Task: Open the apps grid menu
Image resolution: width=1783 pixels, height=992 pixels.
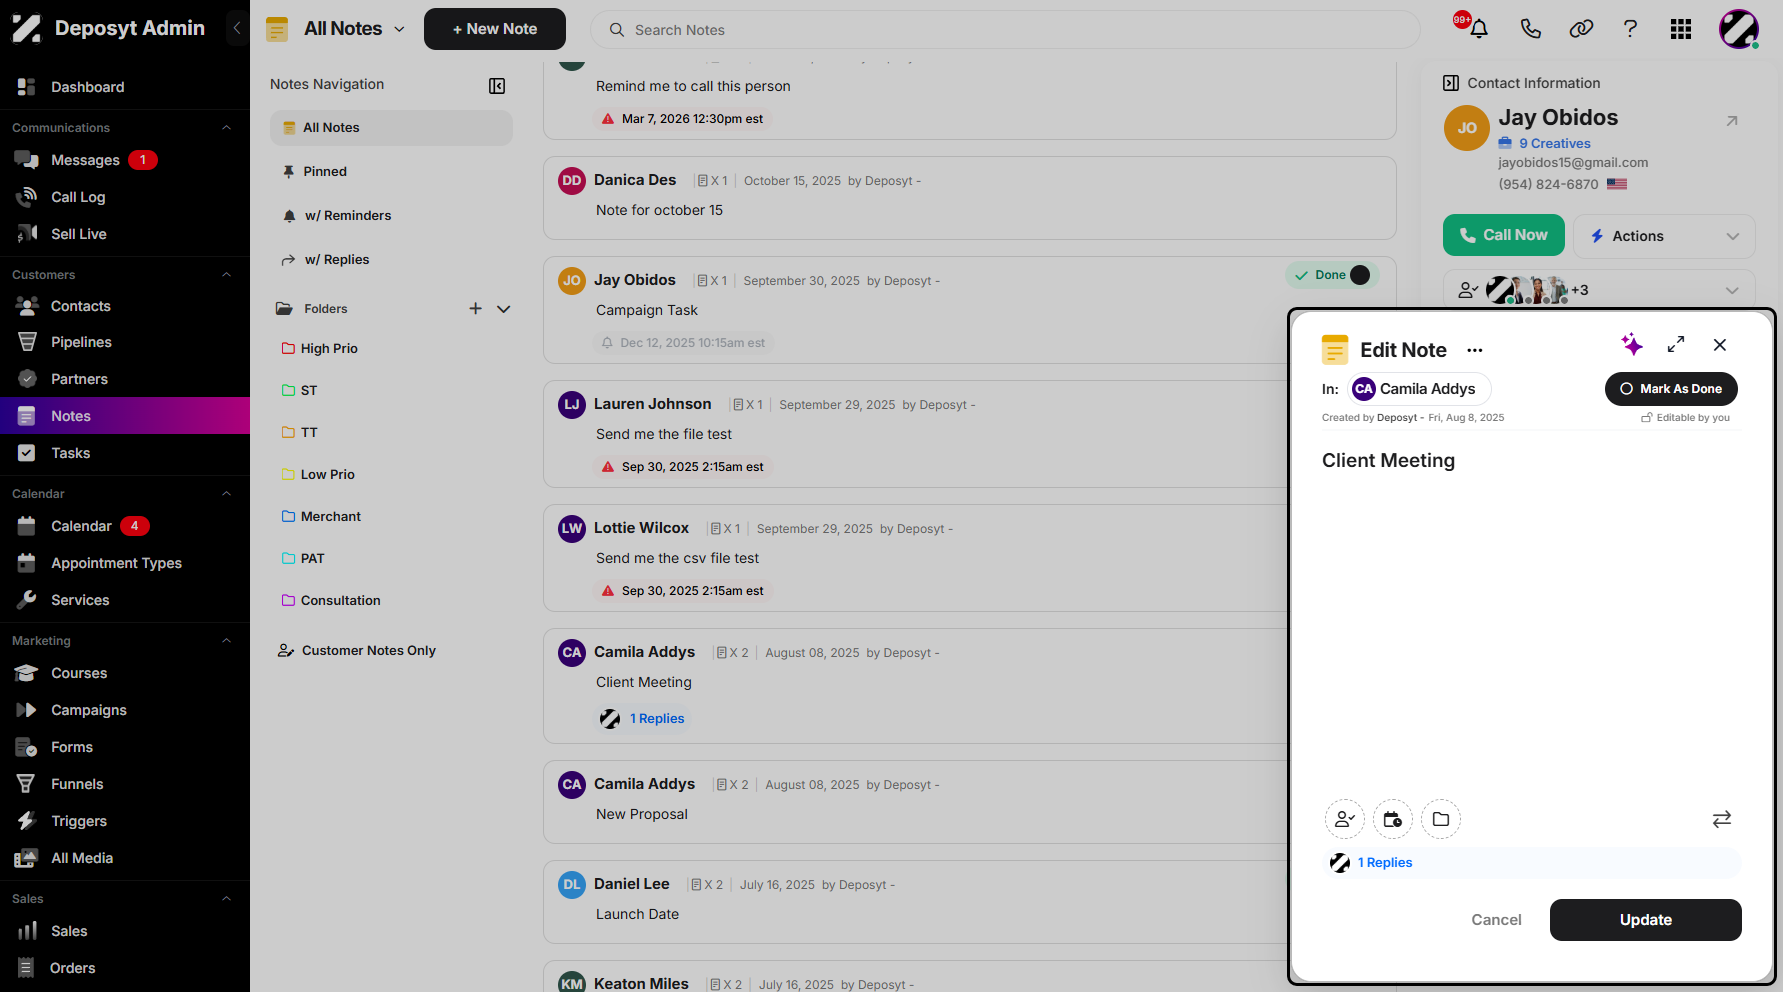Action: pos(1681,29)
